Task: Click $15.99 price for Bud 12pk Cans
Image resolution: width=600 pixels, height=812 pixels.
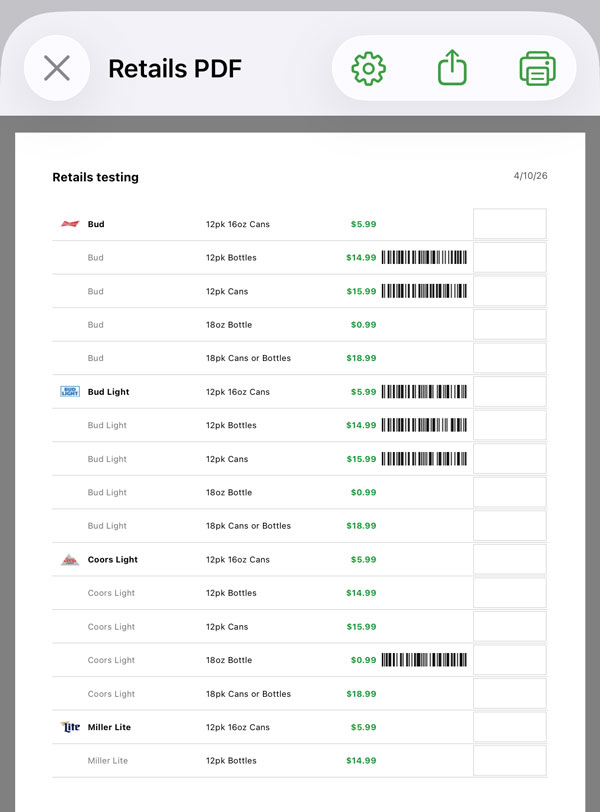Action: (361, 291)
